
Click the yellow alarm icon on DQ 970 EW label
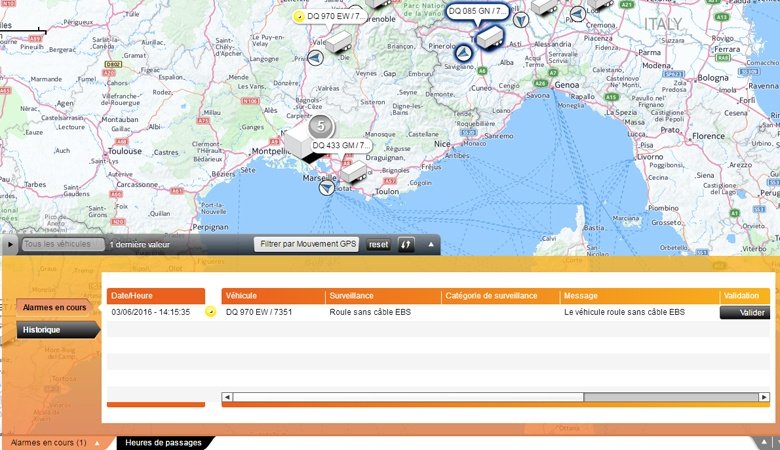[x=299, y=16]
